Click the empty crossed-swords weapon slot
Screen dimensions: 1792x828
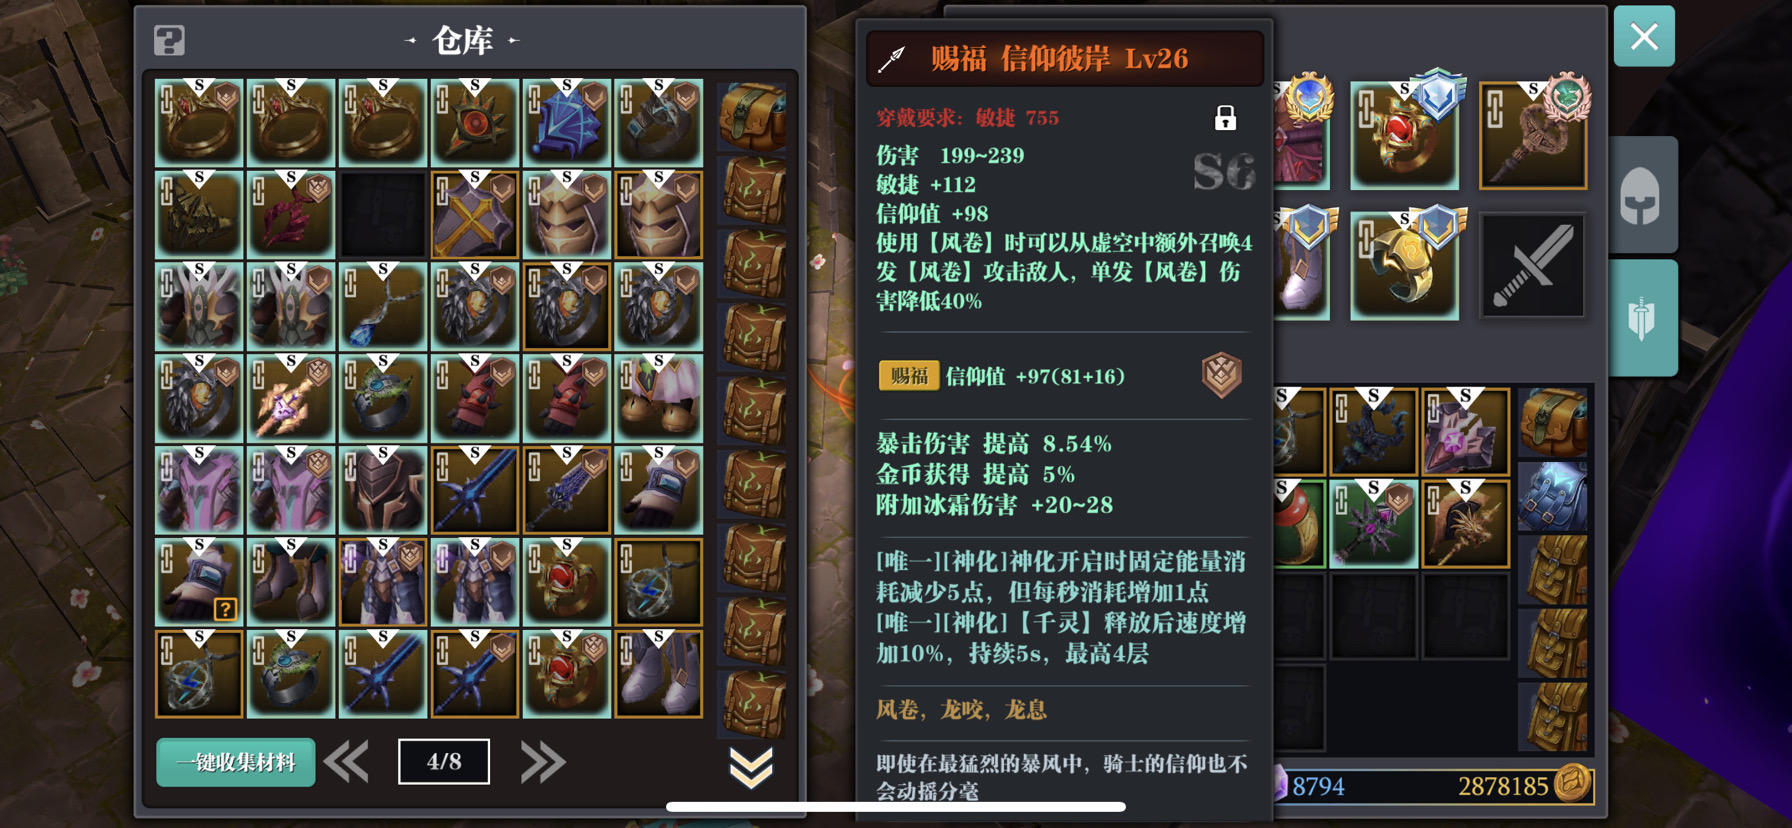1533,266
